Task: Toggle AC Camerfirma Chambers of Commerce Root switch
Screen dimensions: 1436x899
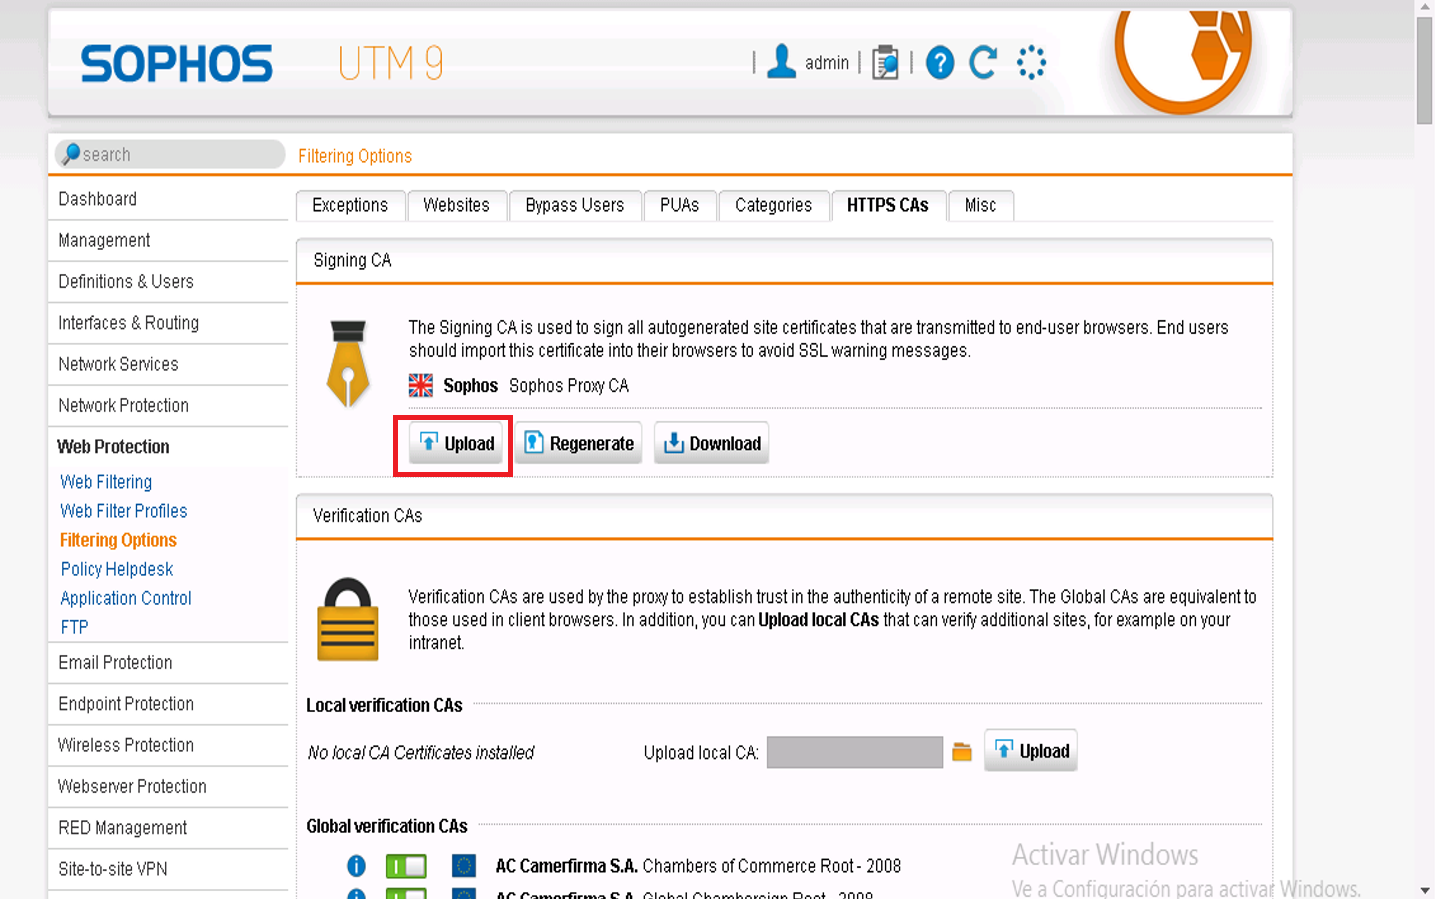Action: (406, 866)
